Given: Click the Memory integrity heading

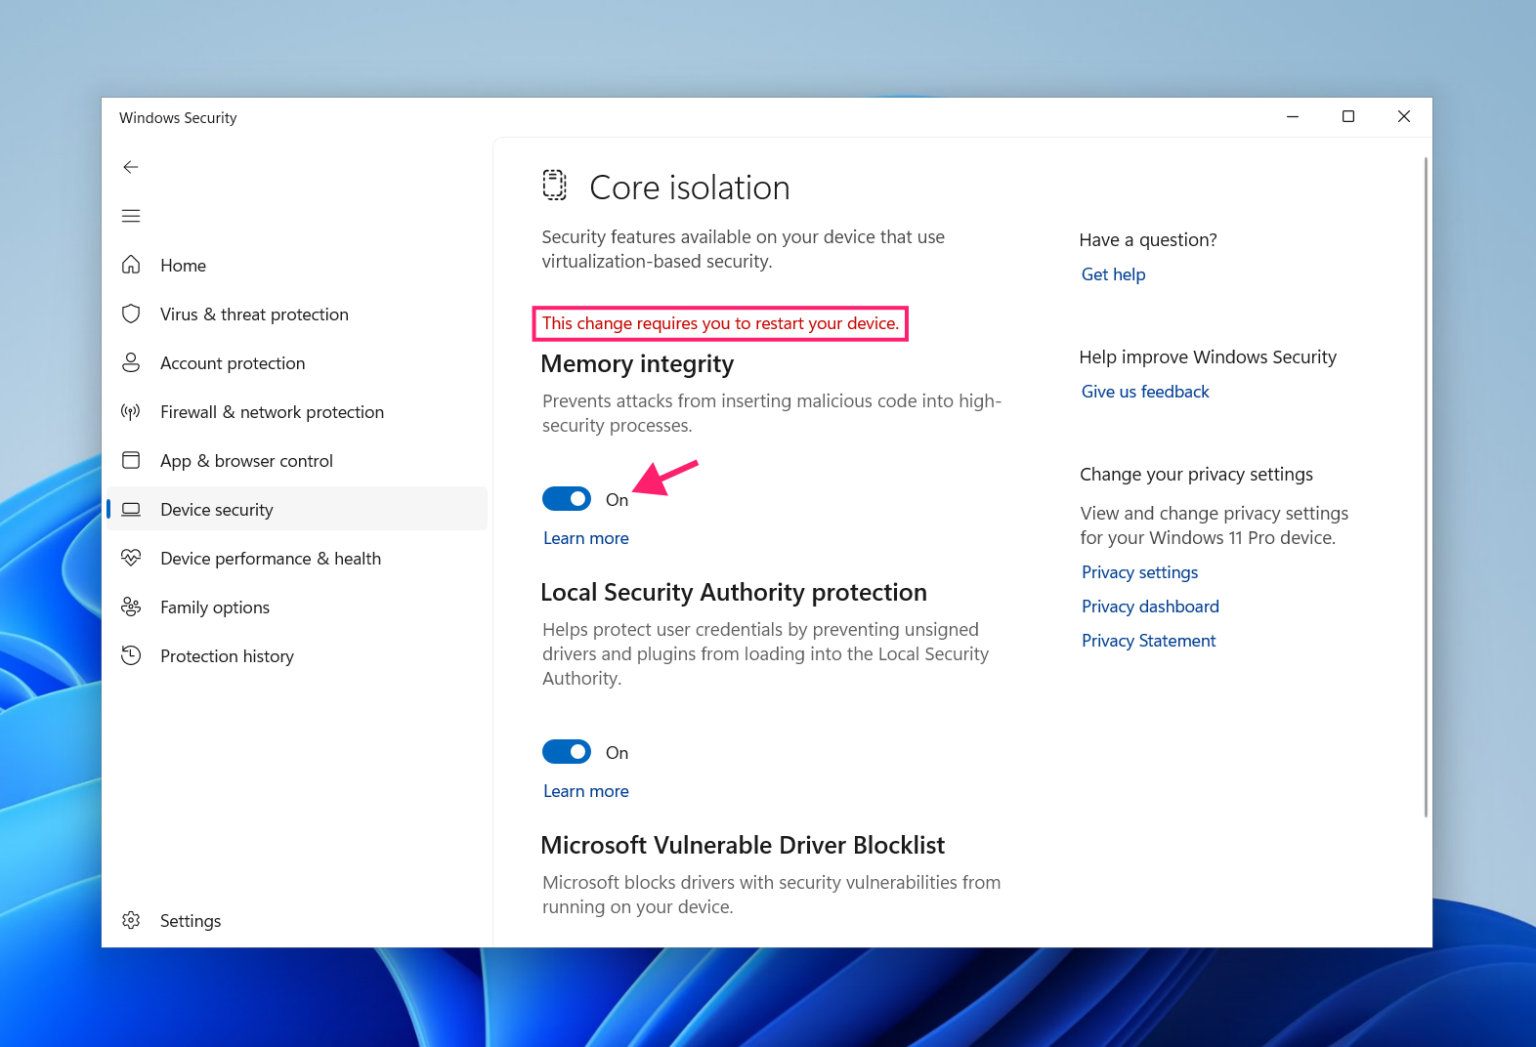Looking at the screenshot, I should pyautogui.click(x=637, y=364).
